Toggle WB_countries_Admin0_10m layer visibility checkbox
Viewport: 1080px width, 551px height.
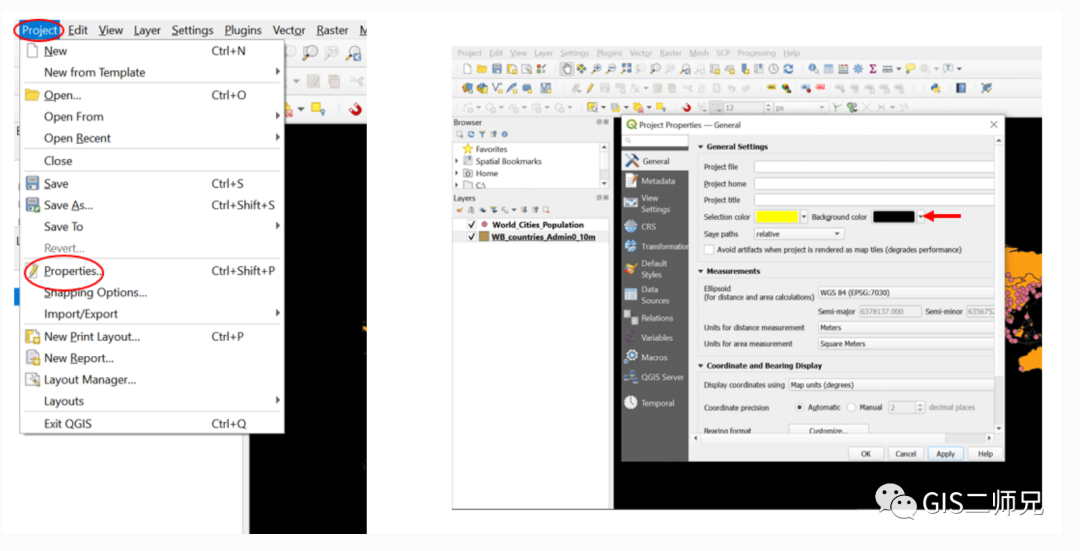472,237
